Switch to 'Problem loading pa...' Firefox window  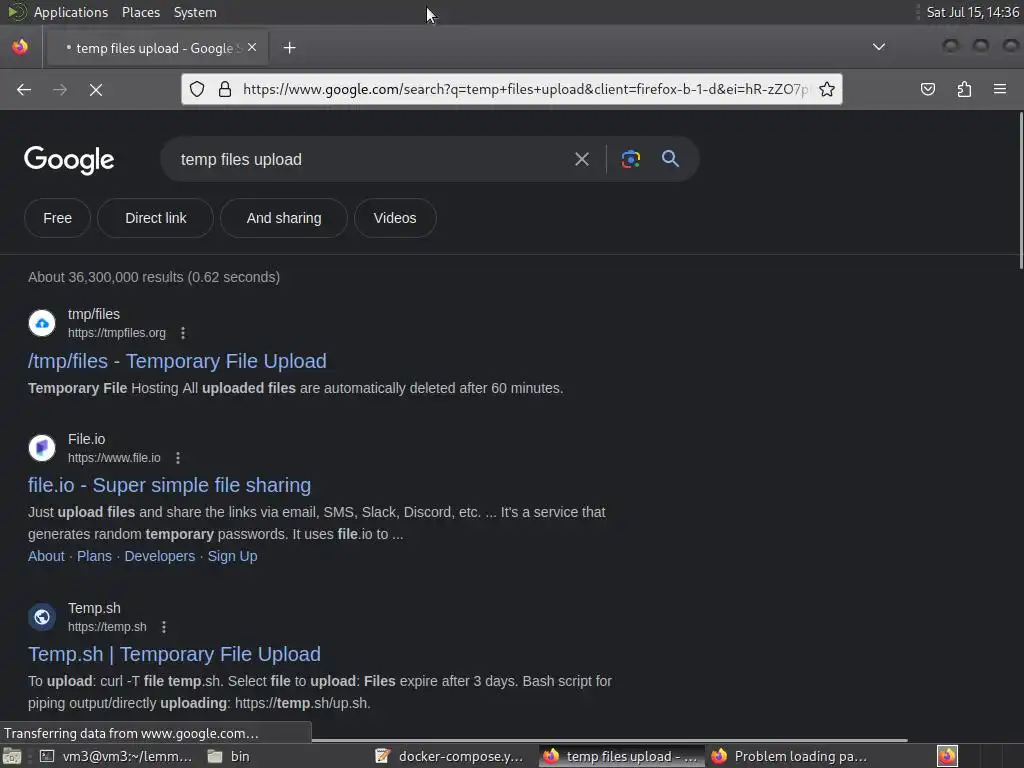click(789, 756)
